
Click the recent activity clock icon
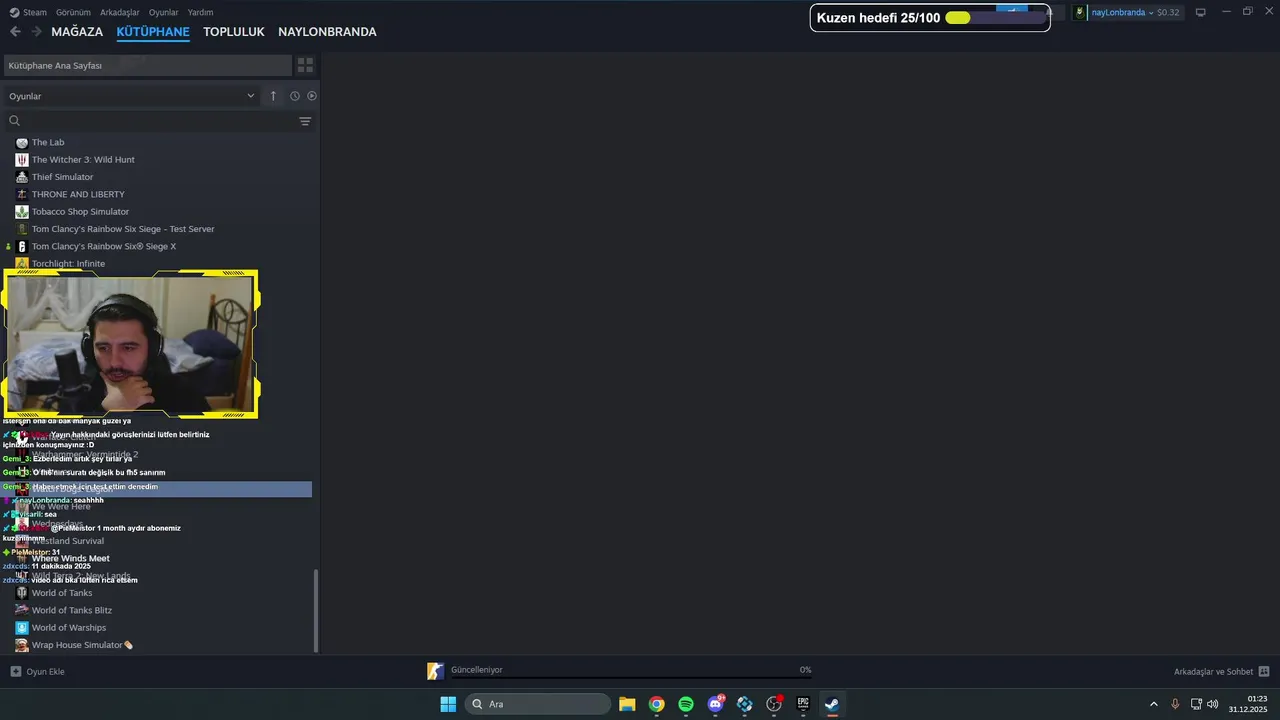(295, 96)
